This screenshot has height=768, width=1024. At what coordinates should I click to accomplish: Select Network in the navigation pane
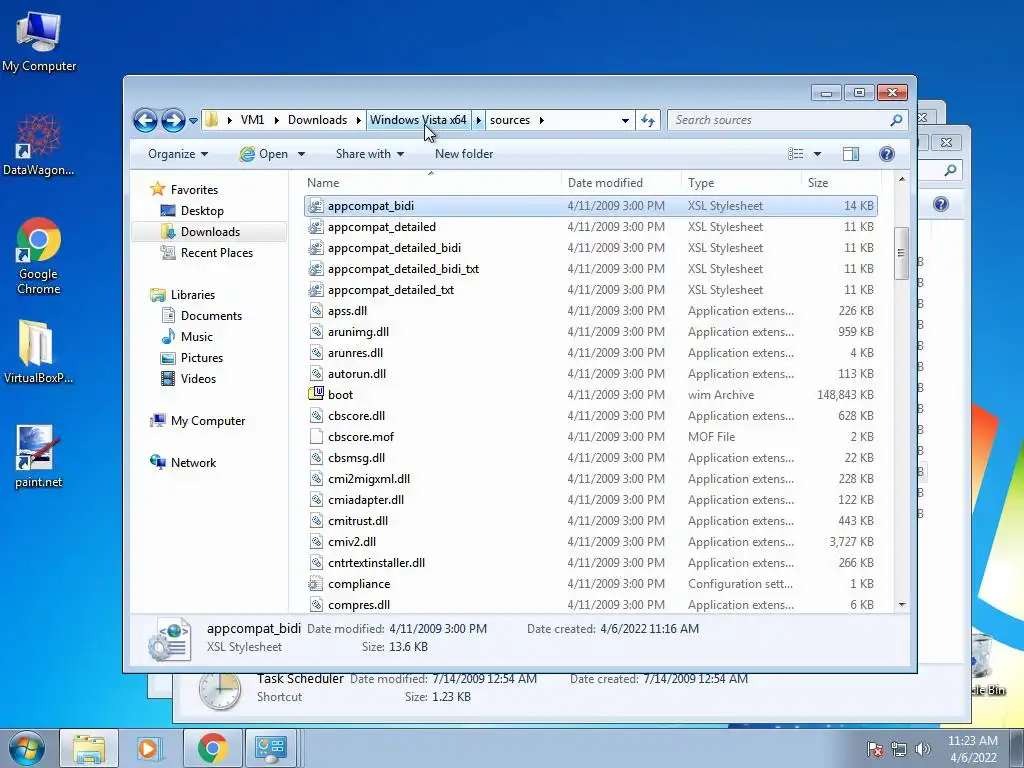[x=193, y=462]
